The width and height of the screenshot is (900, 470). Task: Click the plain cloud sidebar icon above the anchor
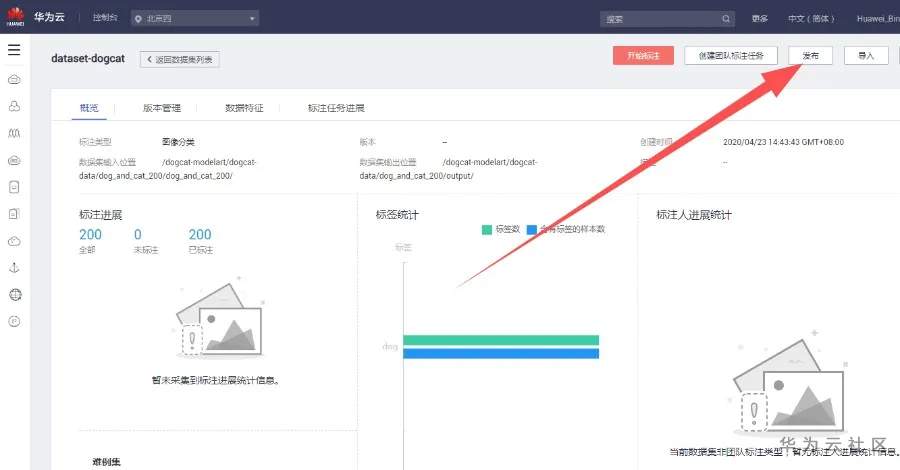coord(14,241)
